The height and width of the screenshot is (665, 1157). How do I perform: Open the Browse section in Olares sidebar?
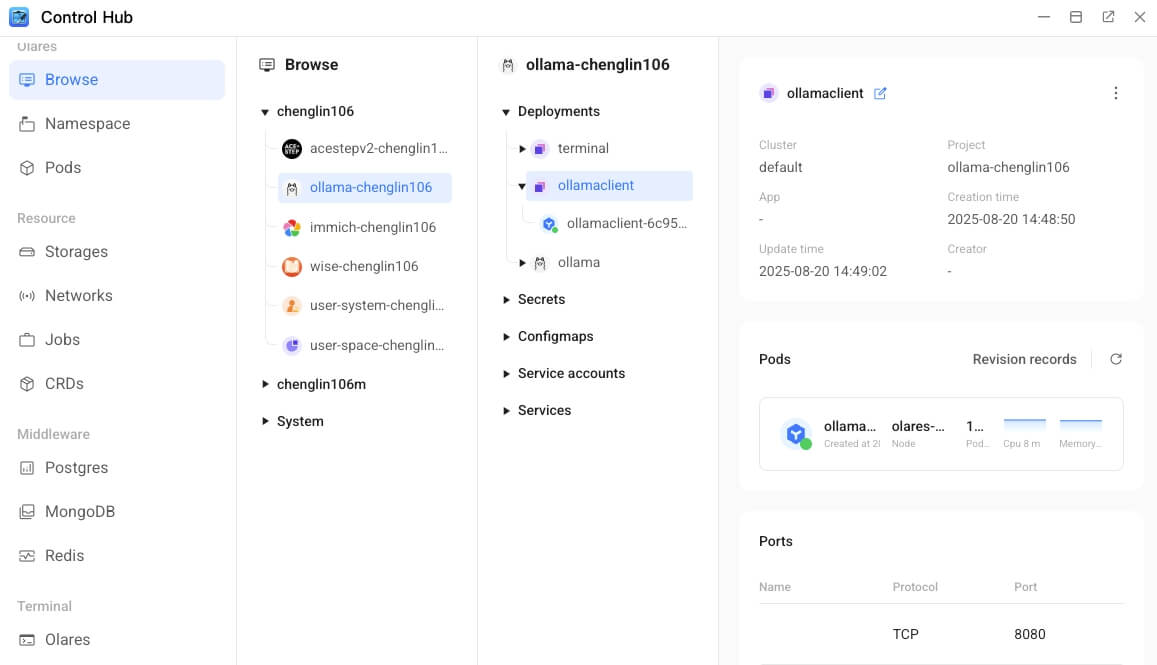point(70,79)
